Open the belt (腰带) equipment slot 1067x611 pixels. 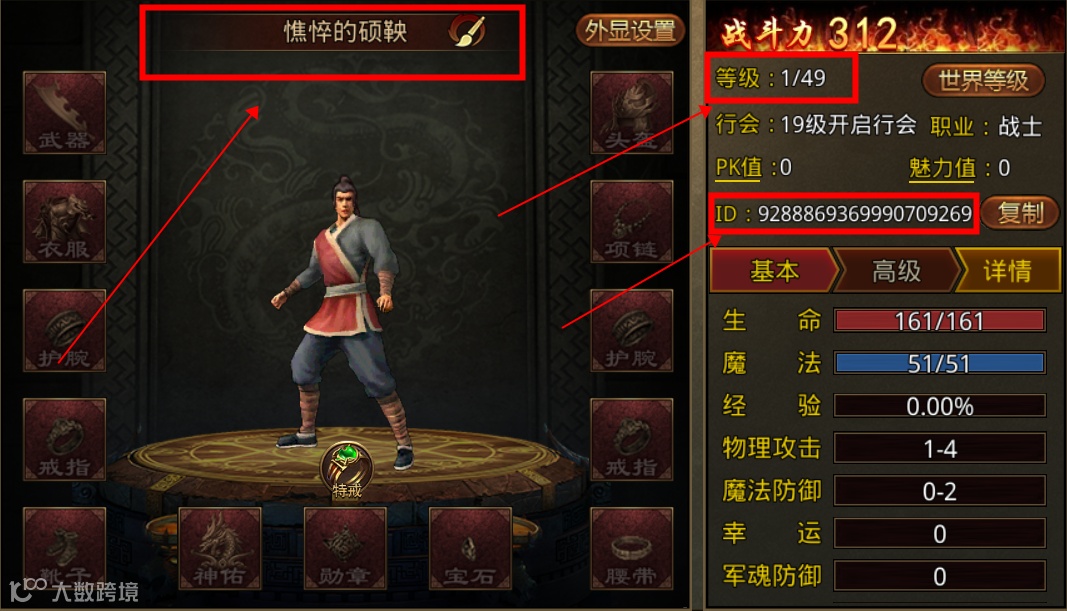click(631, 548)
